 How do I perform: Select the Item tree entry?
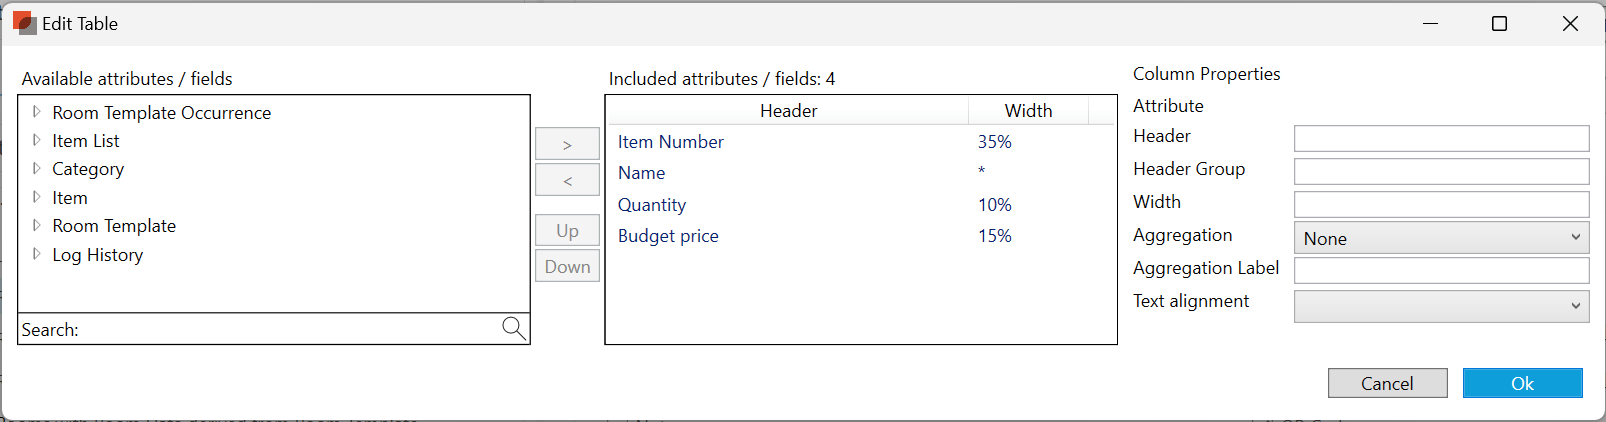click(x=70, y=198)
